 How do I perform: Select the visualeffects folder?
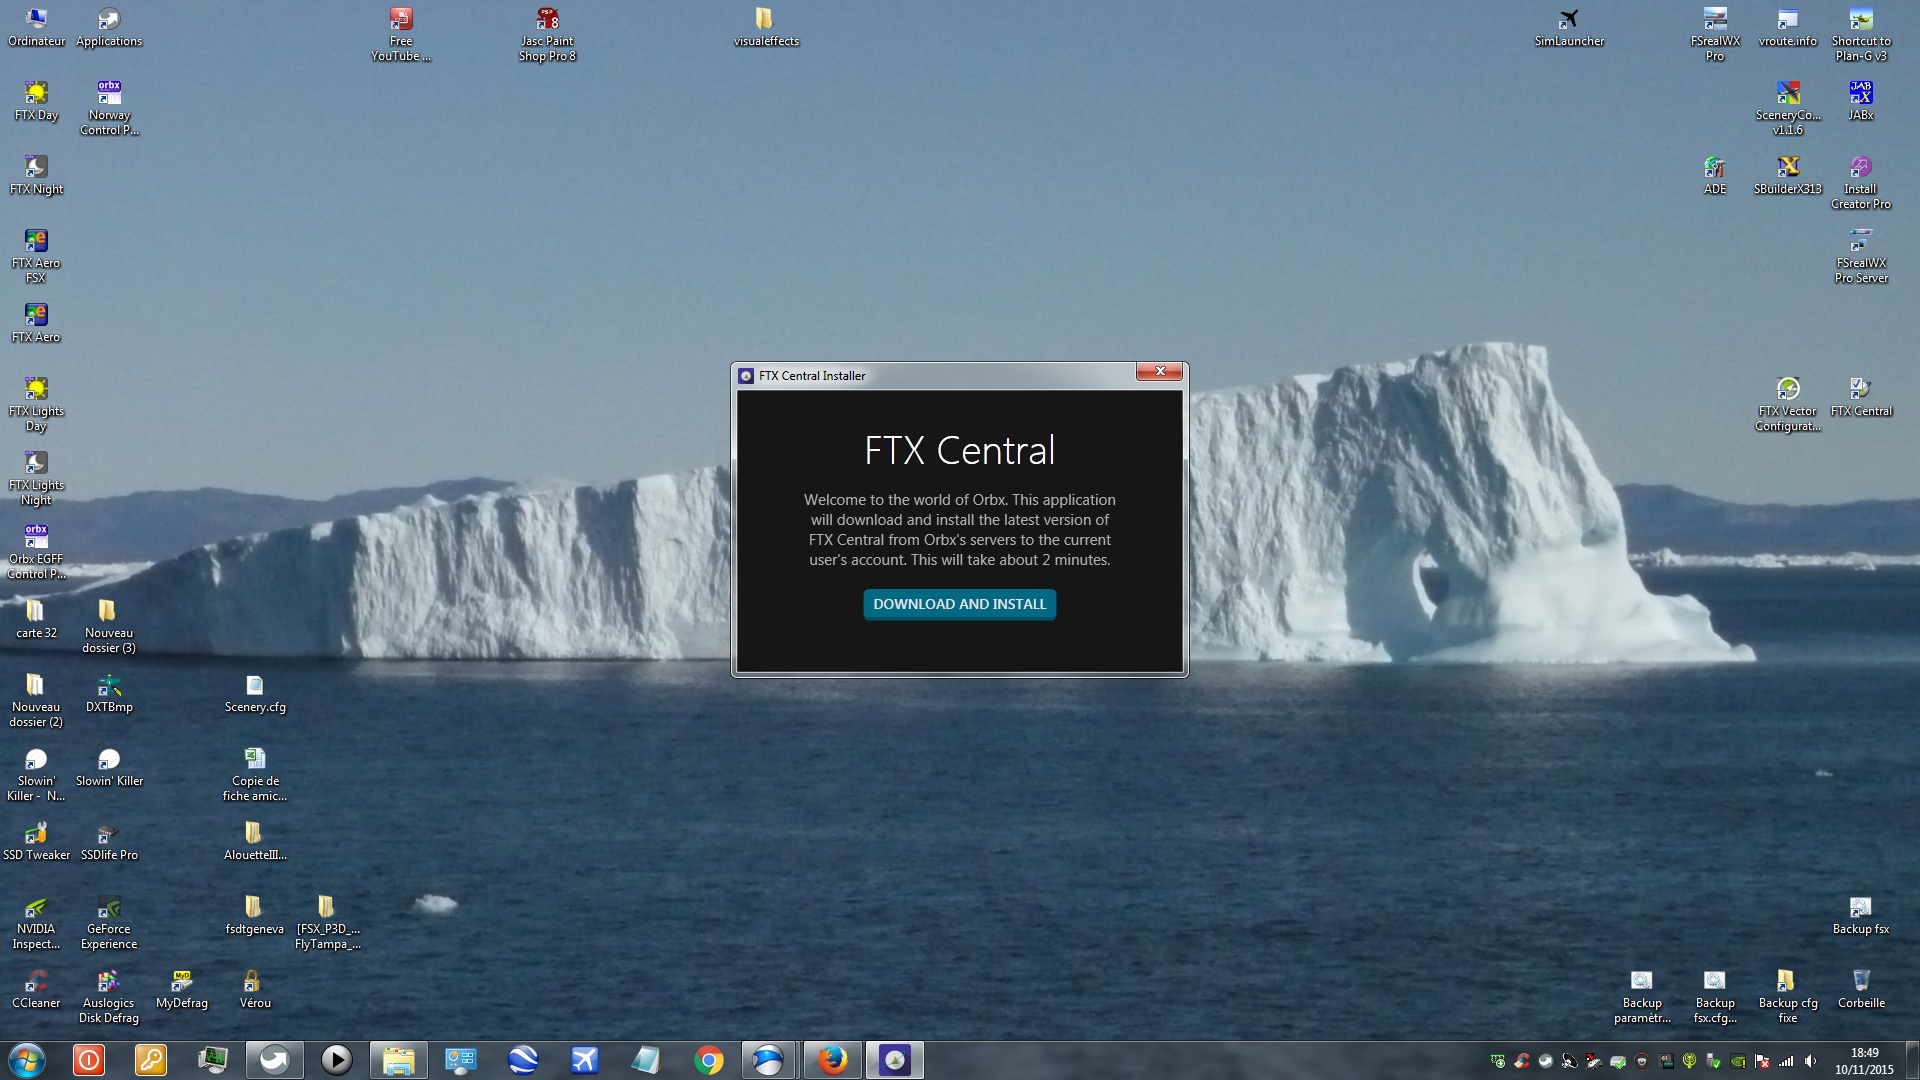[766, 27]
